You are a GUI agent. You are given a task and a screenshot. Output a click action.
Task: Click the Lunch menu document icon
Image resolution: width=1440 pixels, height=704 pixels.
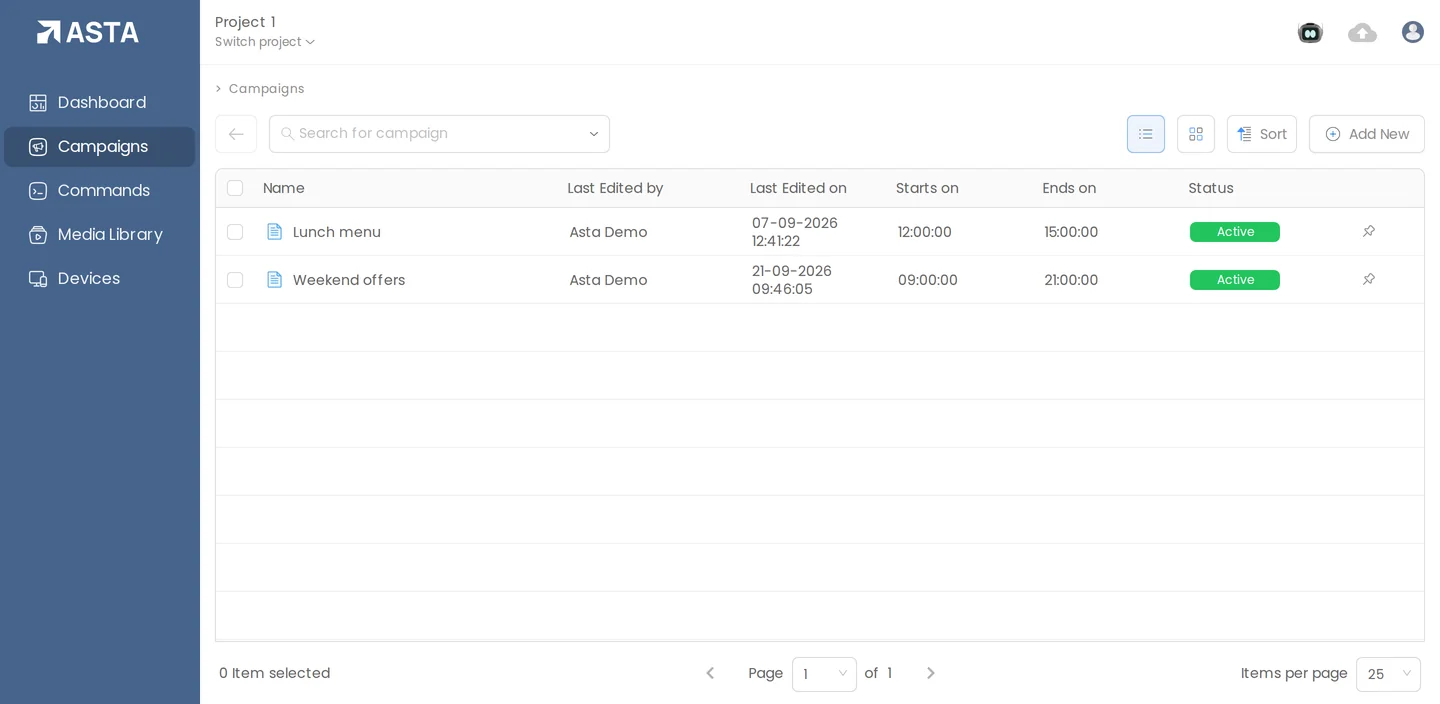tap(274, 232)
